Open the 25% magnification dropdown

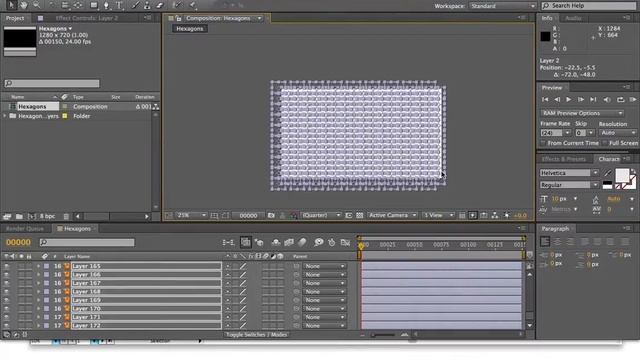pos(191,215)
